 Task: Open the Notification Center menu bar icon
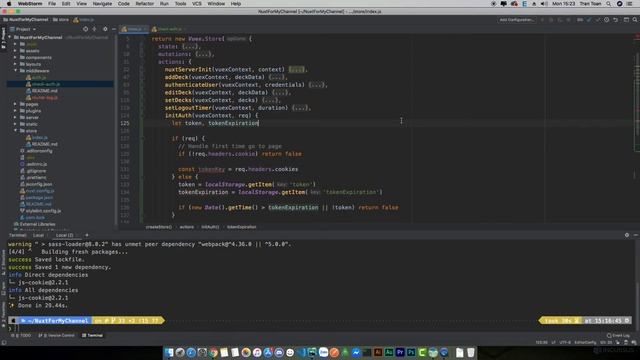coord(630,4)
